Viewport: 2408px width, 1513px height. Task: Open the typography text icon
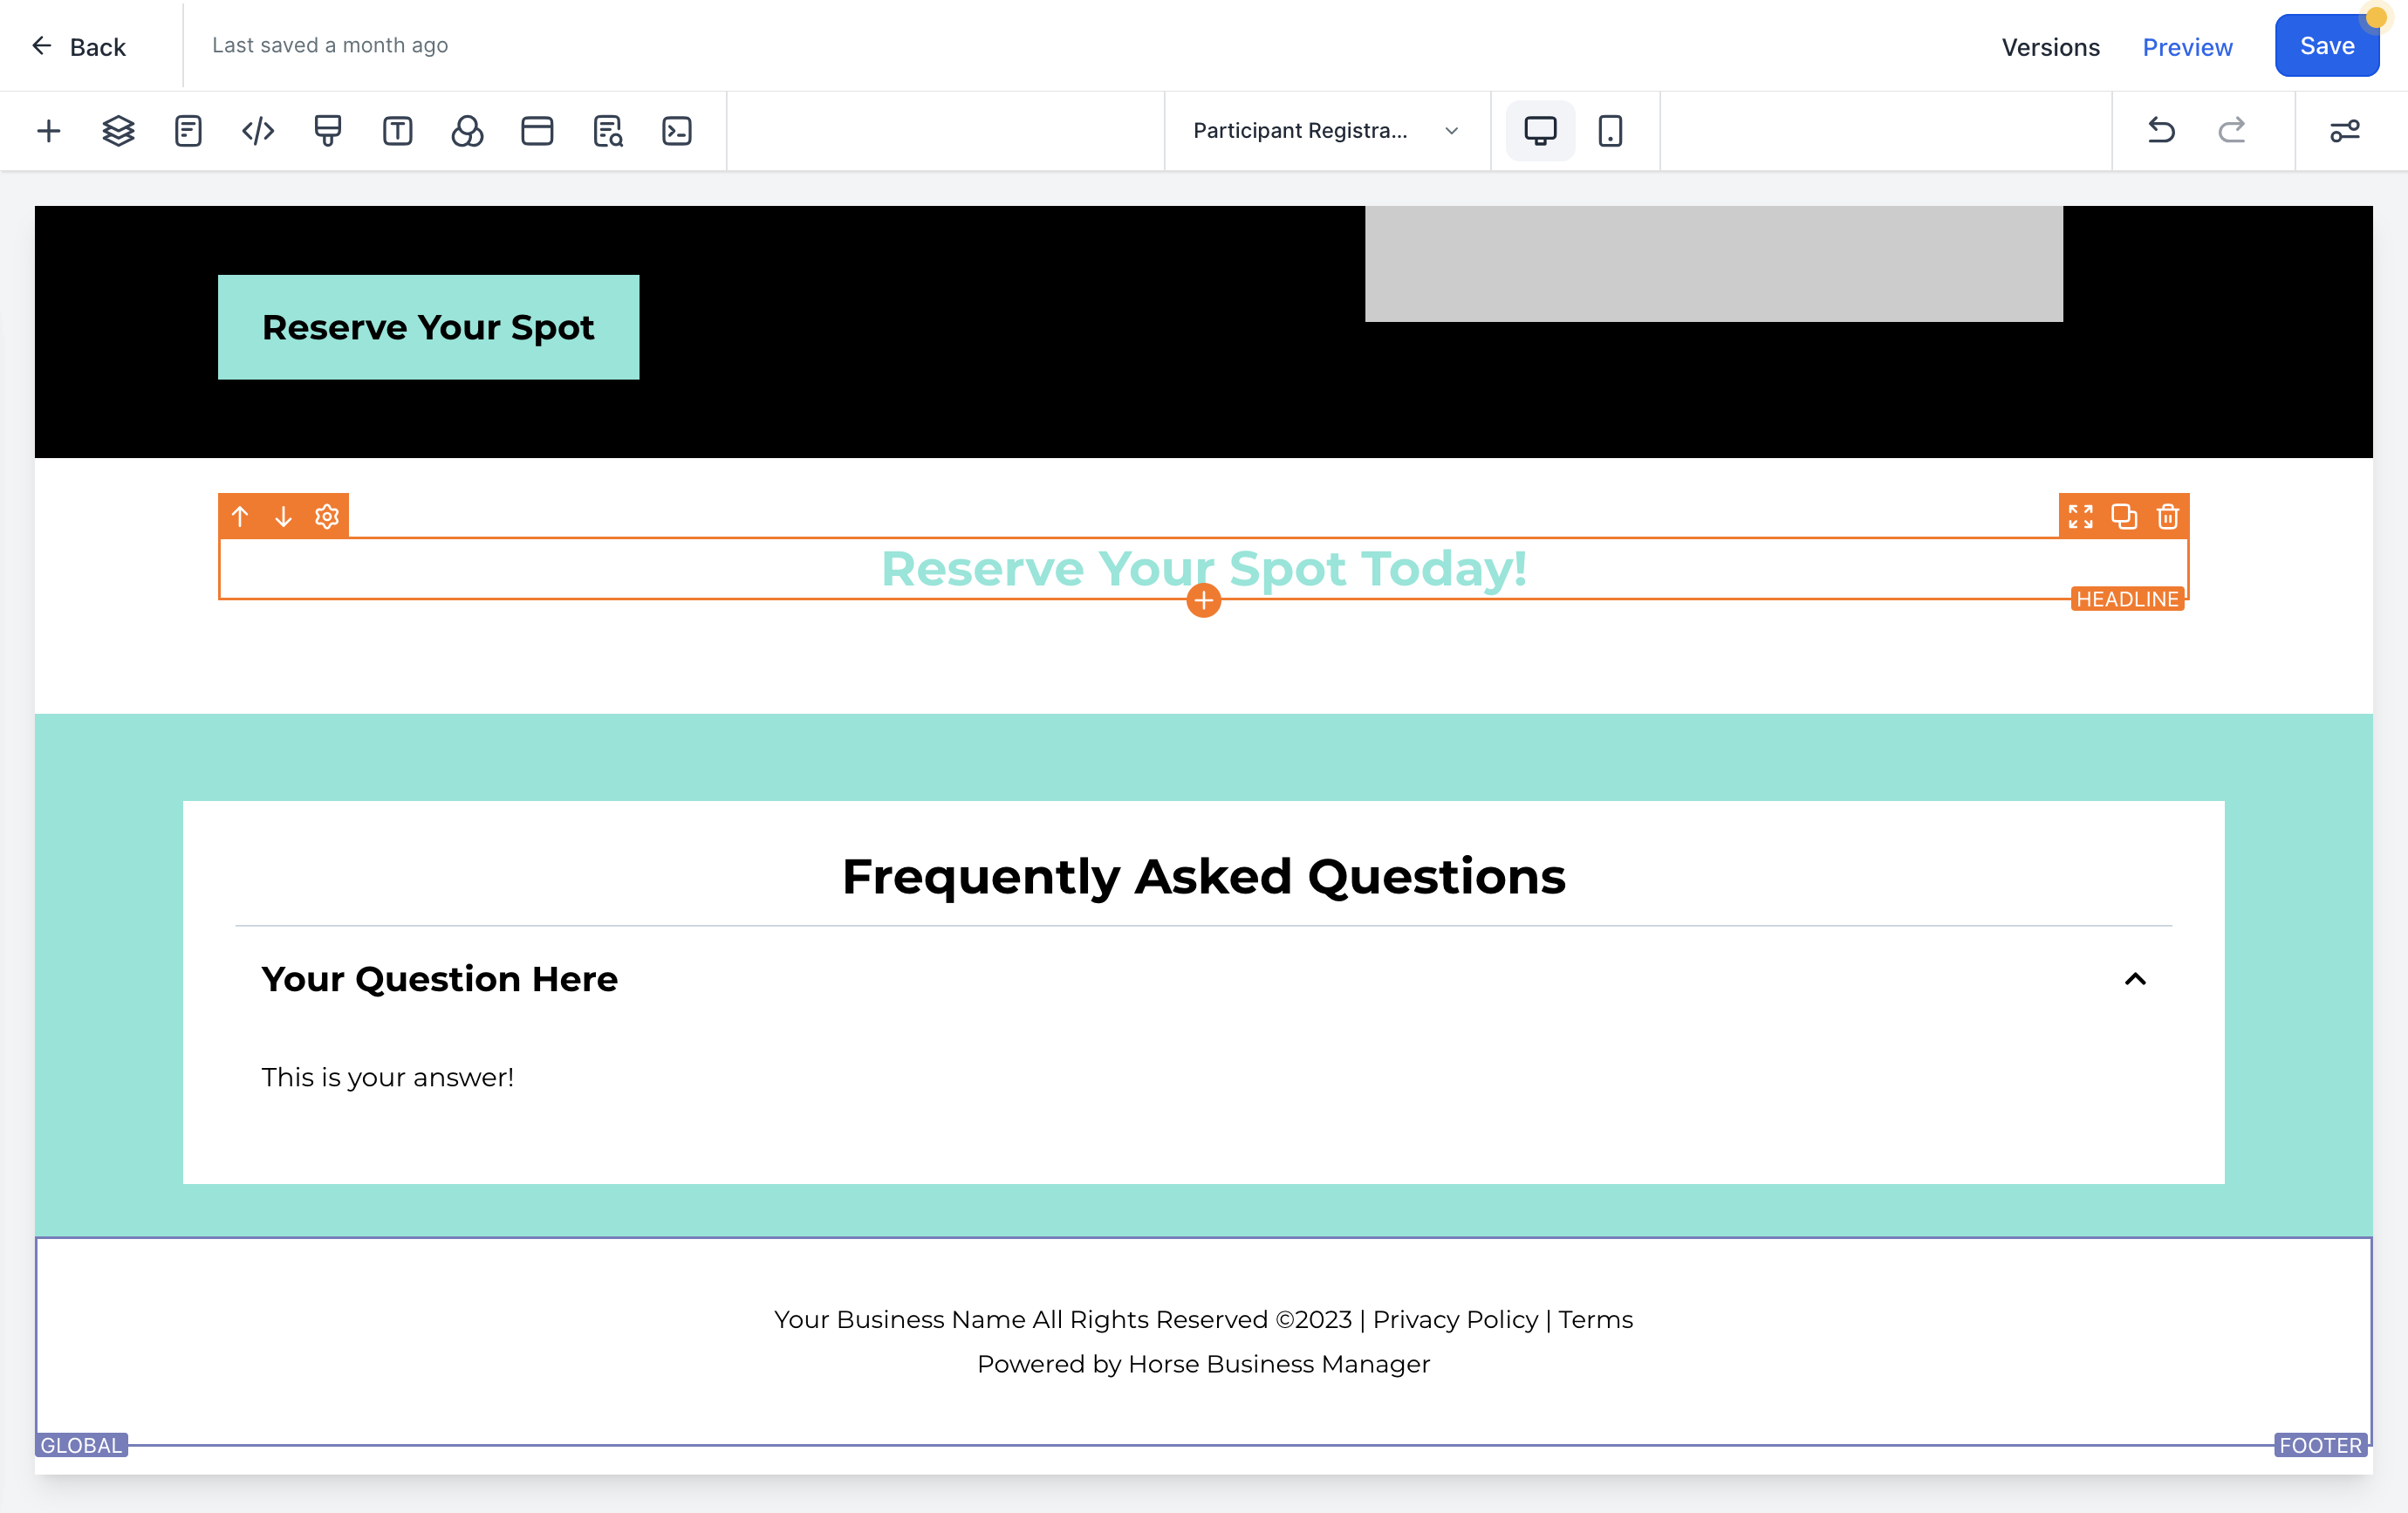pyautogui.click(x=397, y=131)
